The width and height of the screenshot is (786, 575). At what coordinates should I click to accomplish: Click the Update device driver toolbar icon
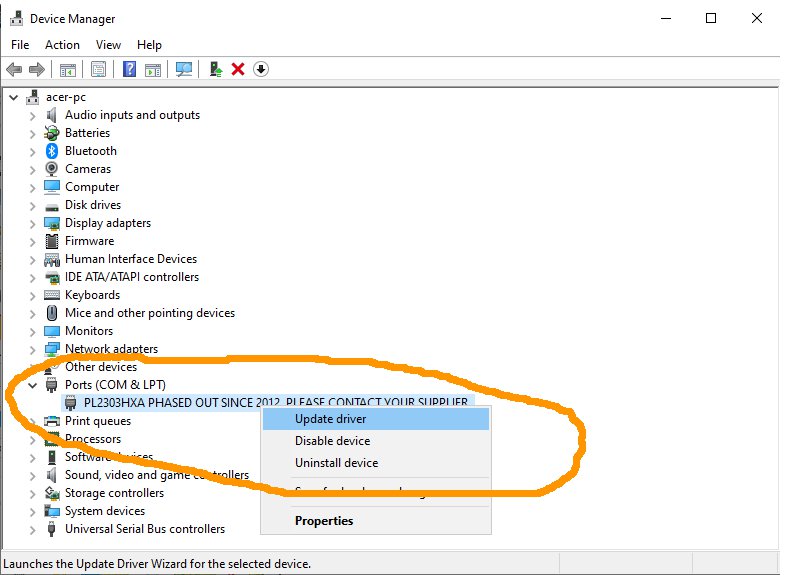[216, 69]
